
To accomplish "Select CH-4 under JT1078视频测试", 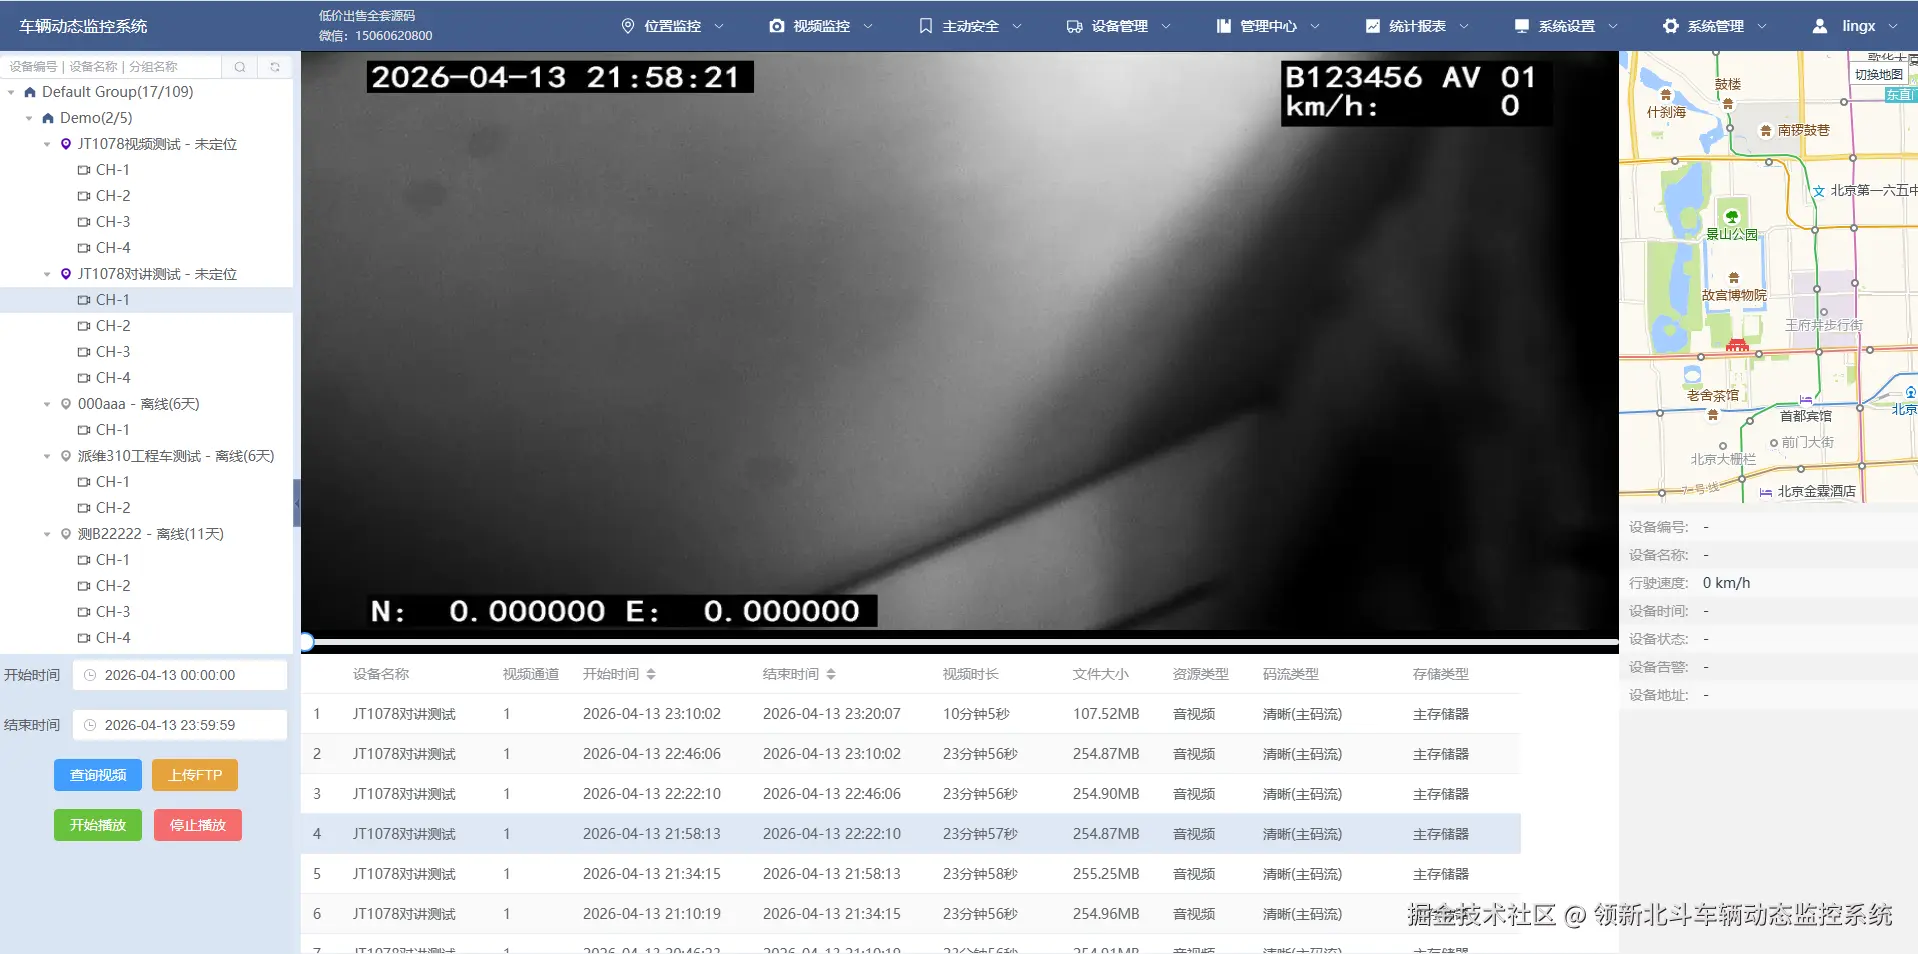I will (x=113, y=248).
